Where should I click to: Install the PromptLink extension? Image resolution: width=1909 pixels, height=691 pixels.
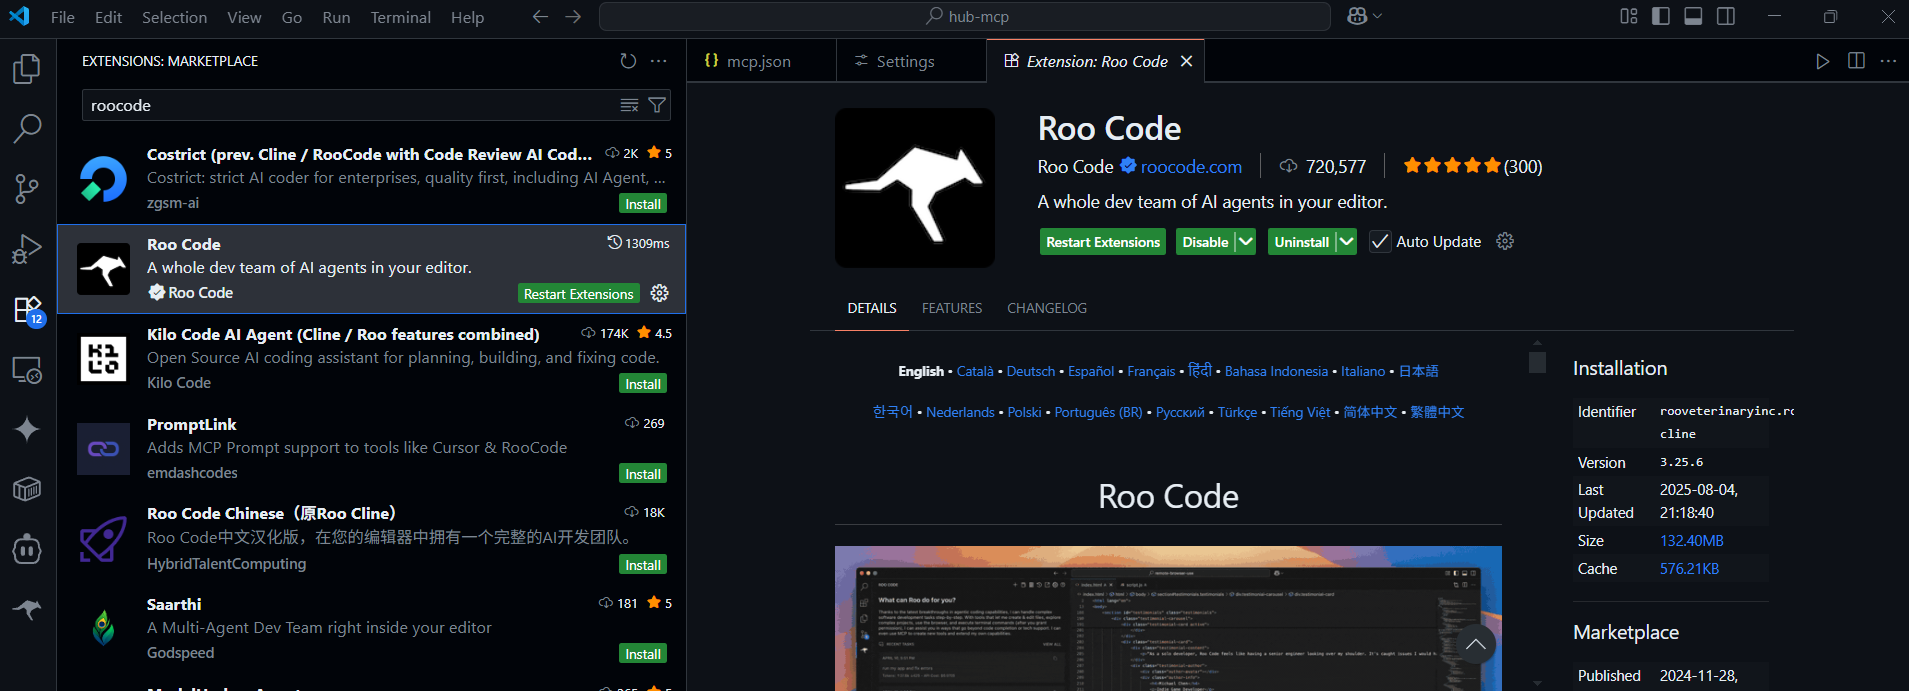pos(643,474)
